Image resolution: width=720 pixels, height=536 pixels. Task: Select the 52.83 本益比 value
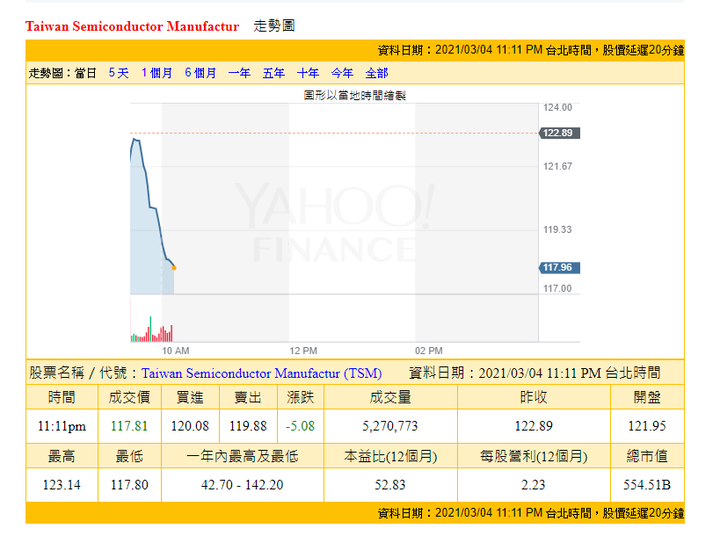pyautogui.click(x=390, y=485)
